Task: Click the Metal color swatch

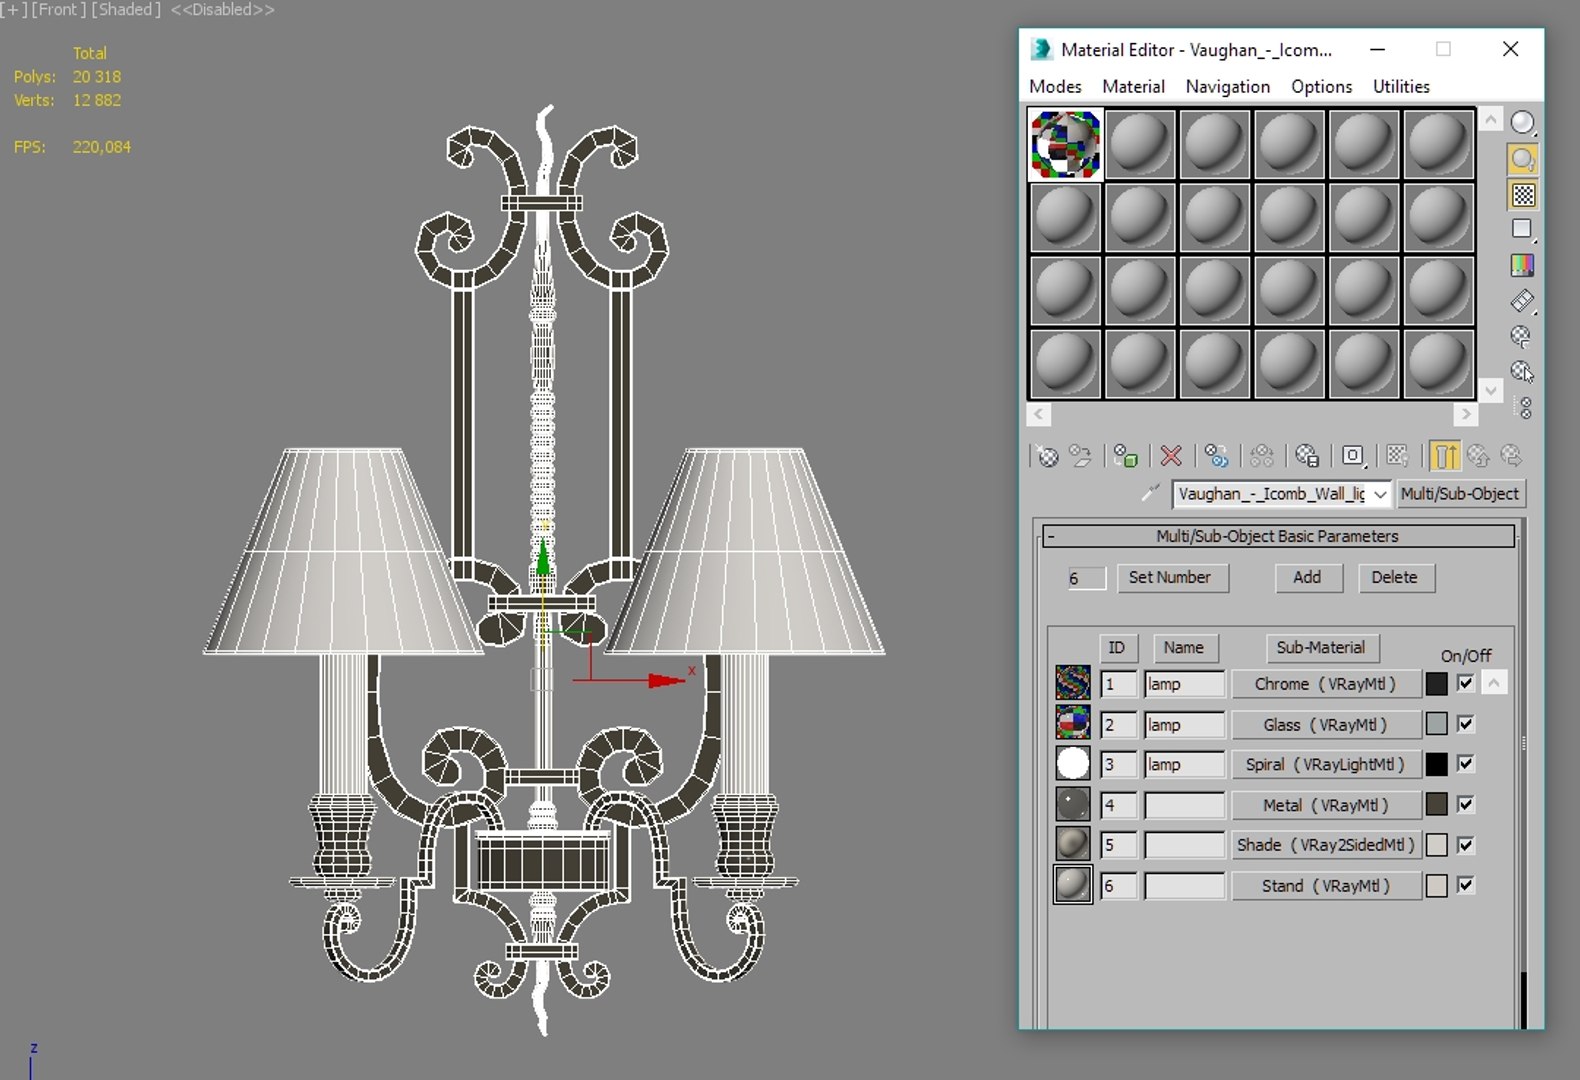Action: click(x=1436, y=804)
